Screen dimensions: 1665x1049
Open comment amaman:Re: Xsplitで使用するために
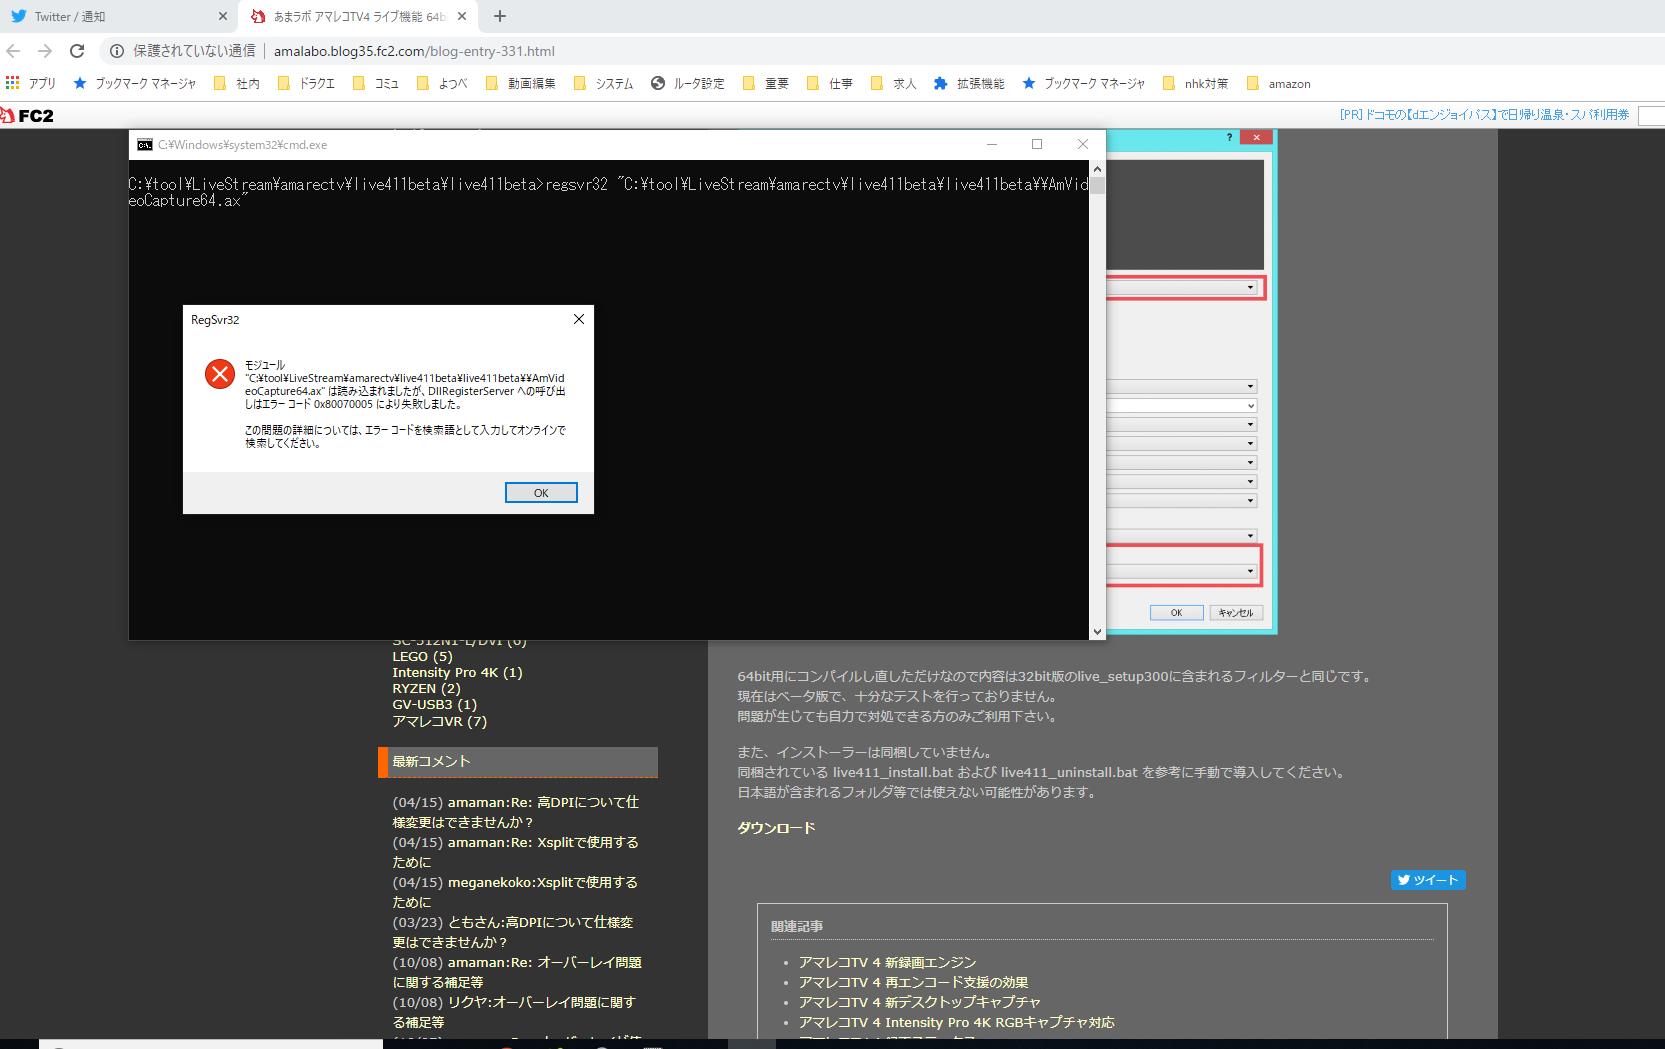pyautogui.click(x=515, y=852)
